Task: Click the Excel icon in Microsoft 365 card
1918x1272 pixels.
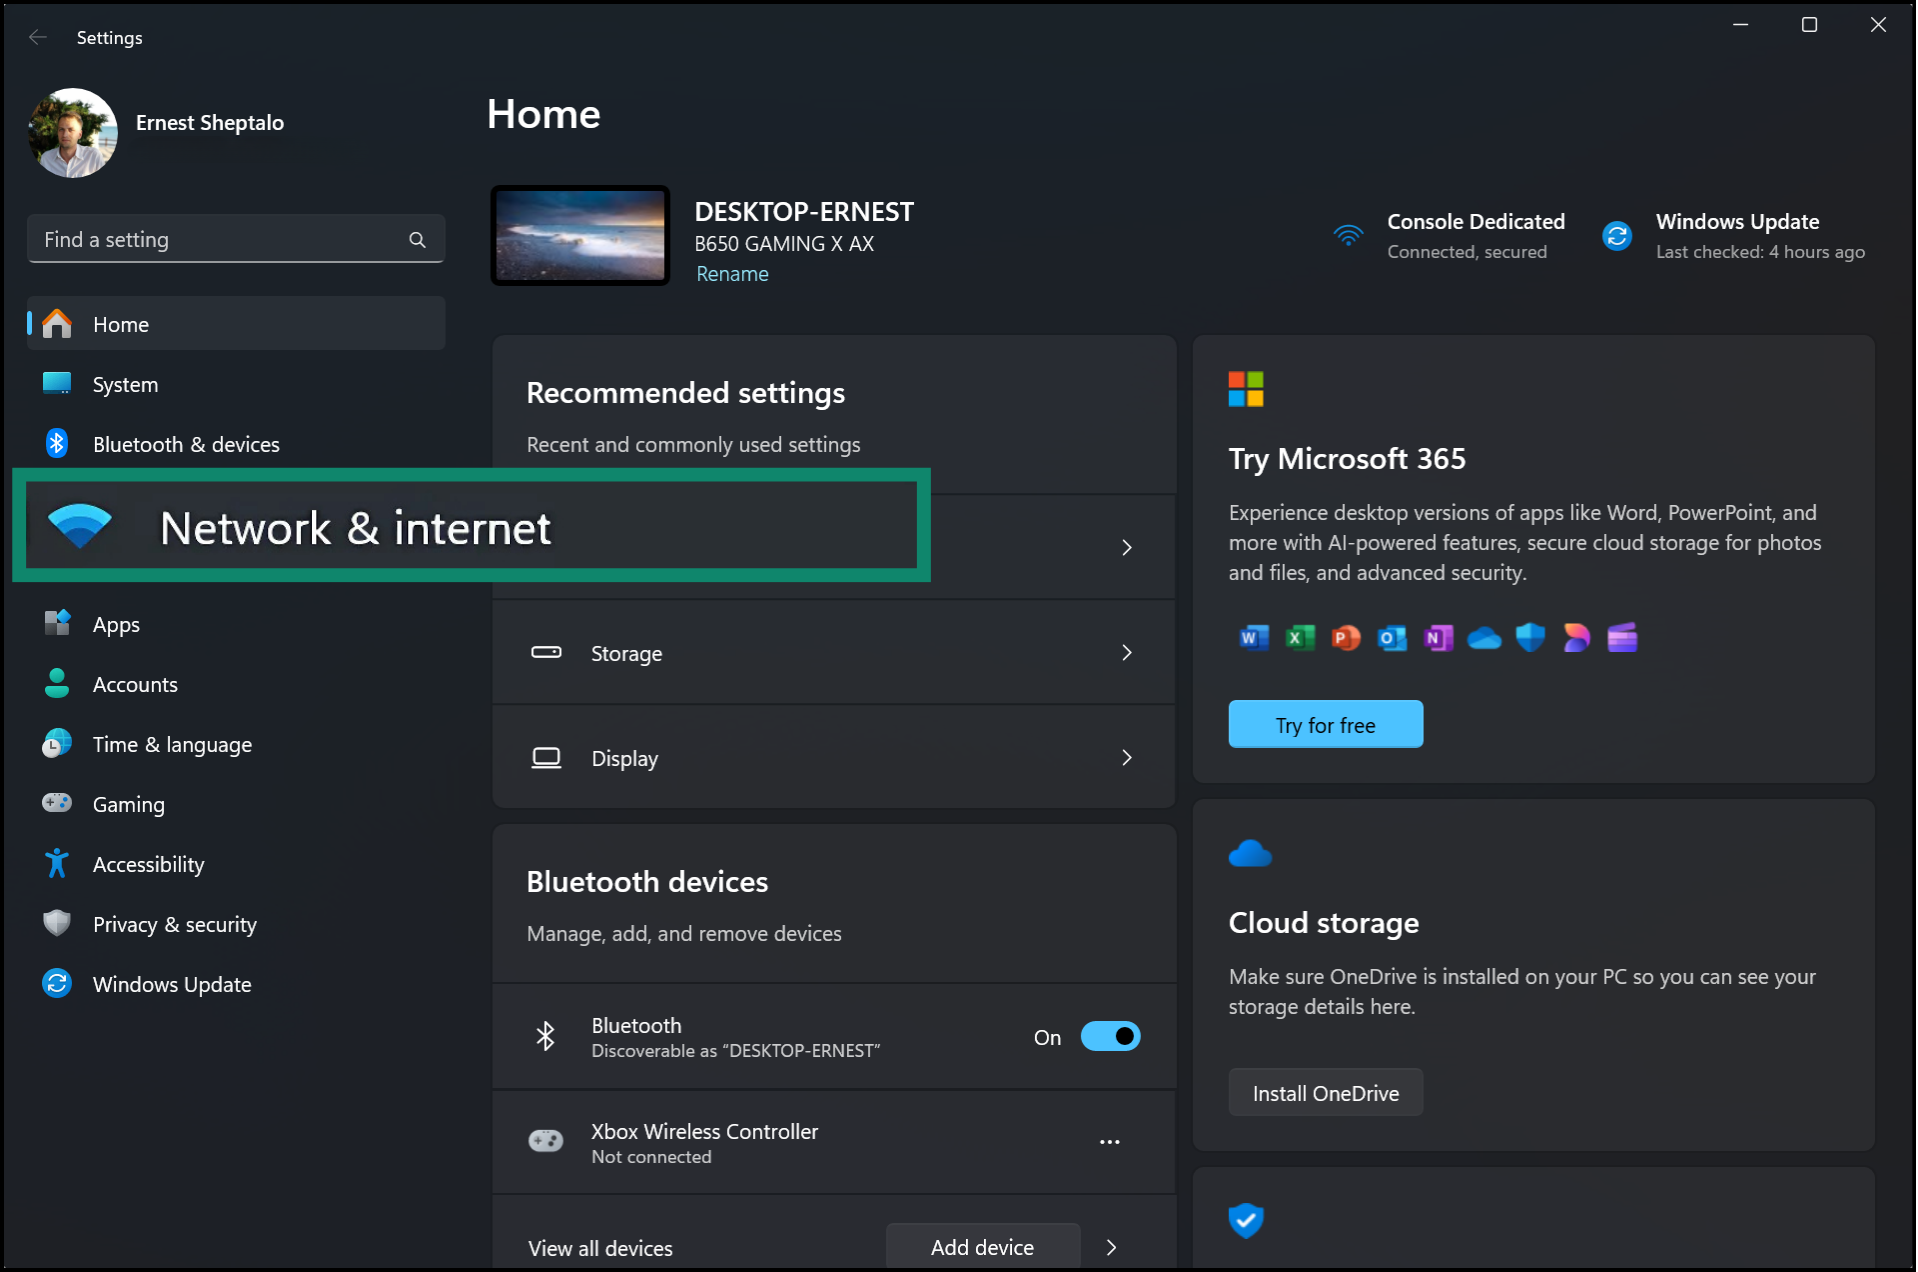Action: (x=1298, y=637)
